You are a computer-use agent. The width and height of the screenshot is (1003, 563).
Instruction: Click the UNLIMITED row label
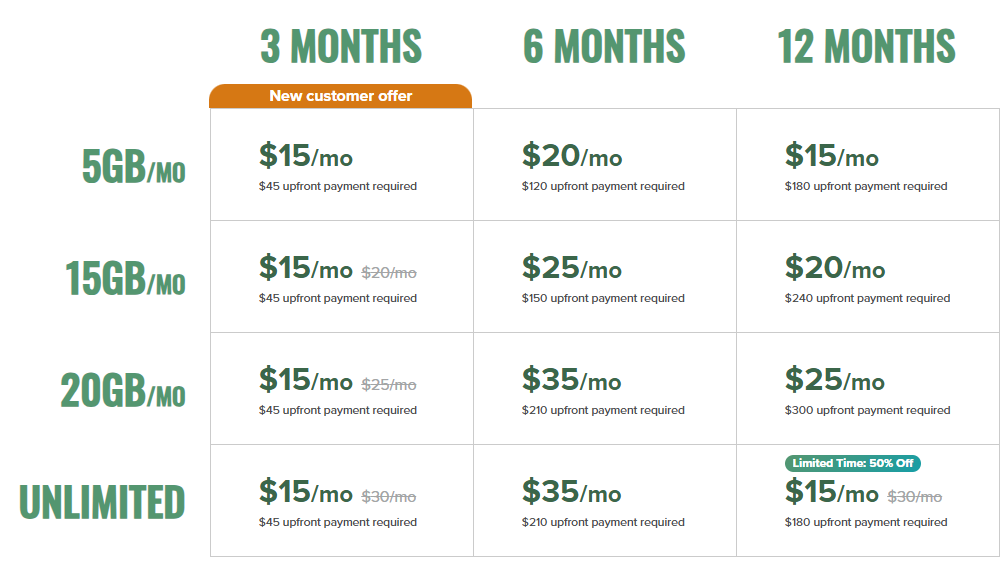(x=102, y=502)
